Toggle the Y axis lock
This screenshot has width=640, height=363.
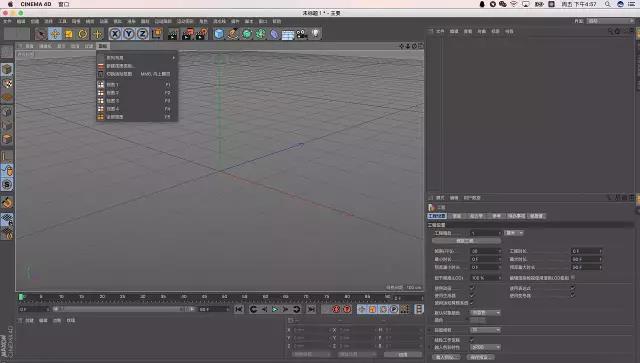[x=129, y=34]
